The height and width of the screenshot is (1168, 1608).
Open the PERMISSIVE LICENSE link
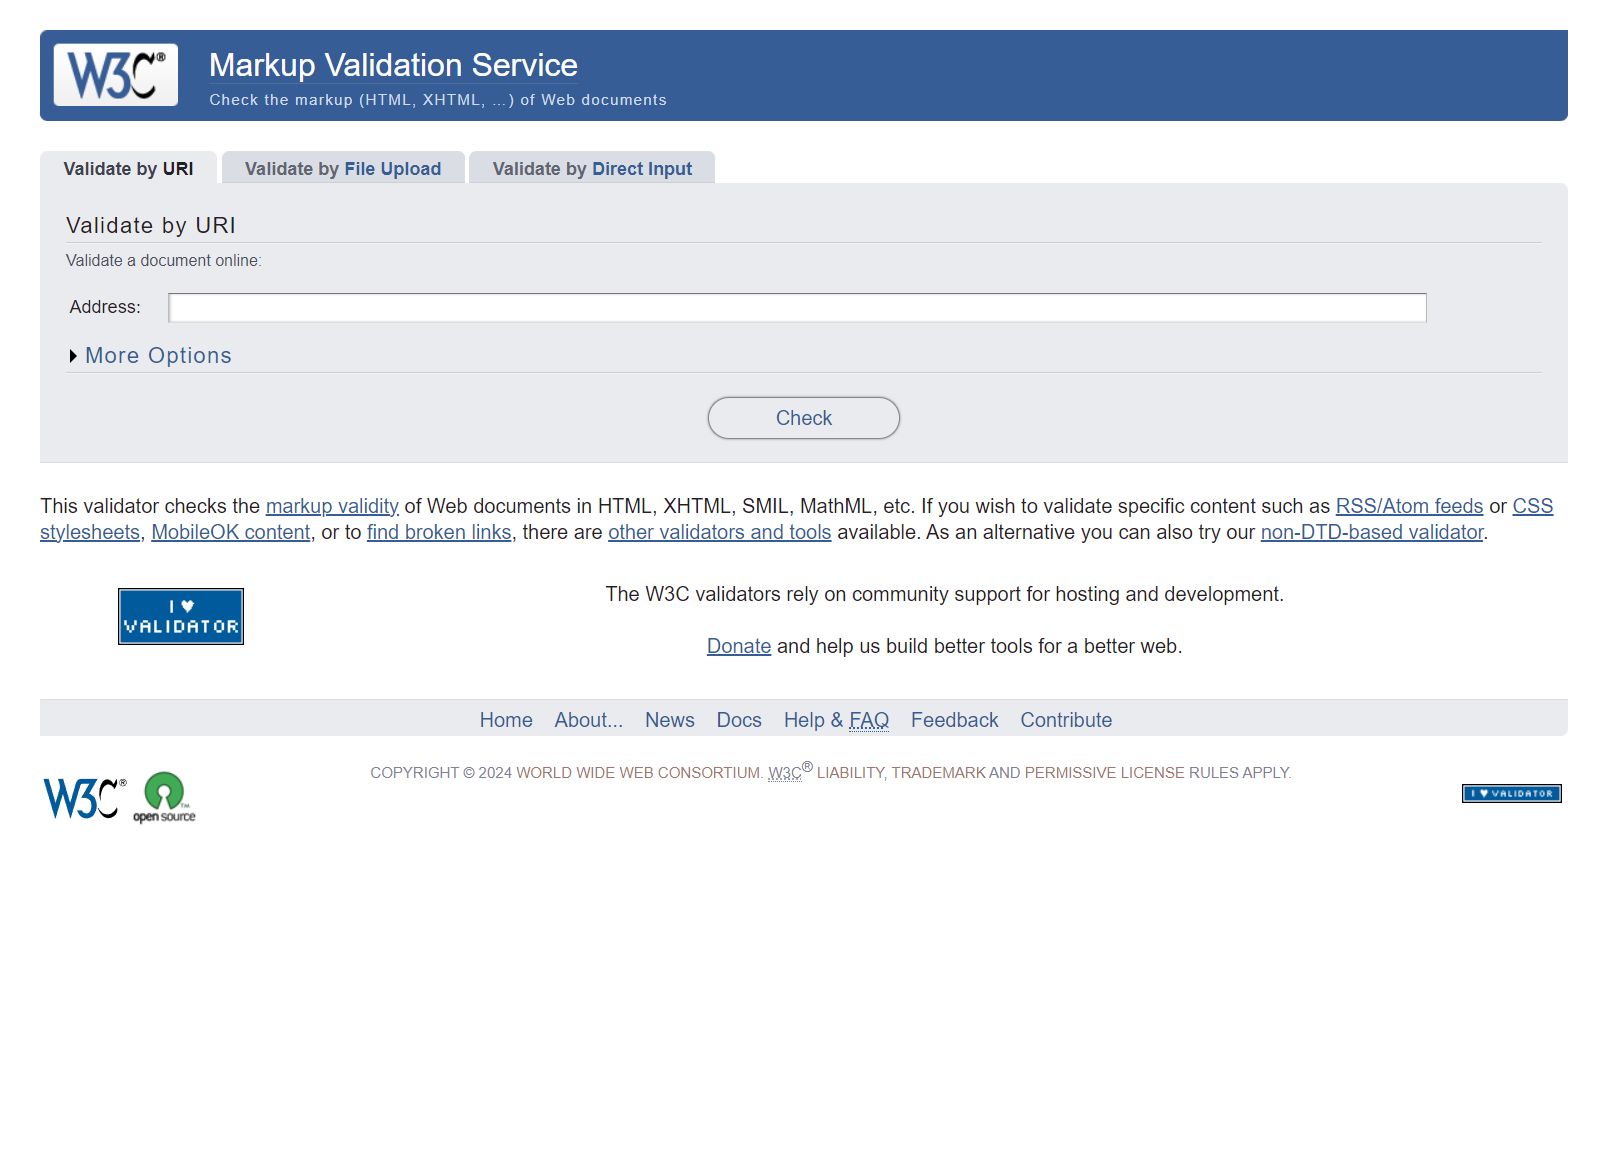pos(1103,773)
